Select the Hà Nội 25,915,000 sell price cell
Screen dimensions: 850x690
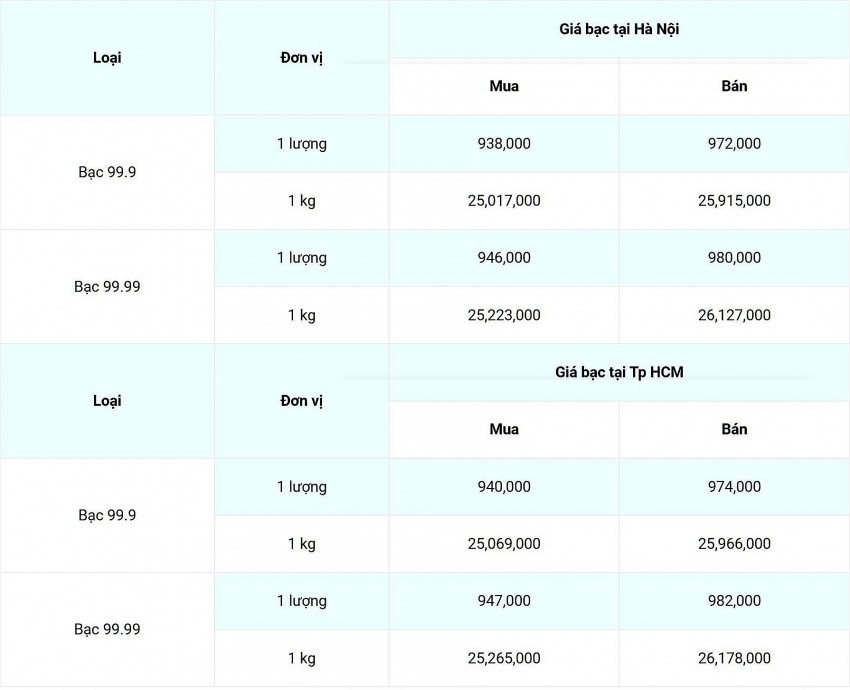click(734, 201)
